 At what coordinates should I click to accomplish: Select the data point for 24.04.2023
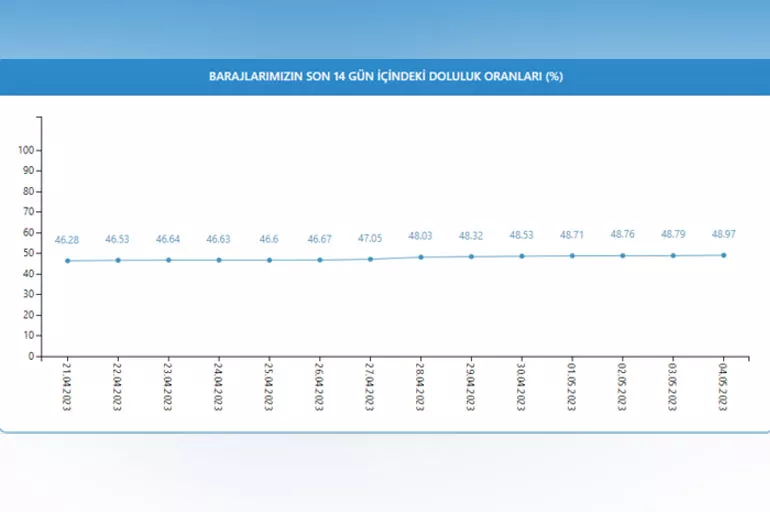[x=219, y=260]
